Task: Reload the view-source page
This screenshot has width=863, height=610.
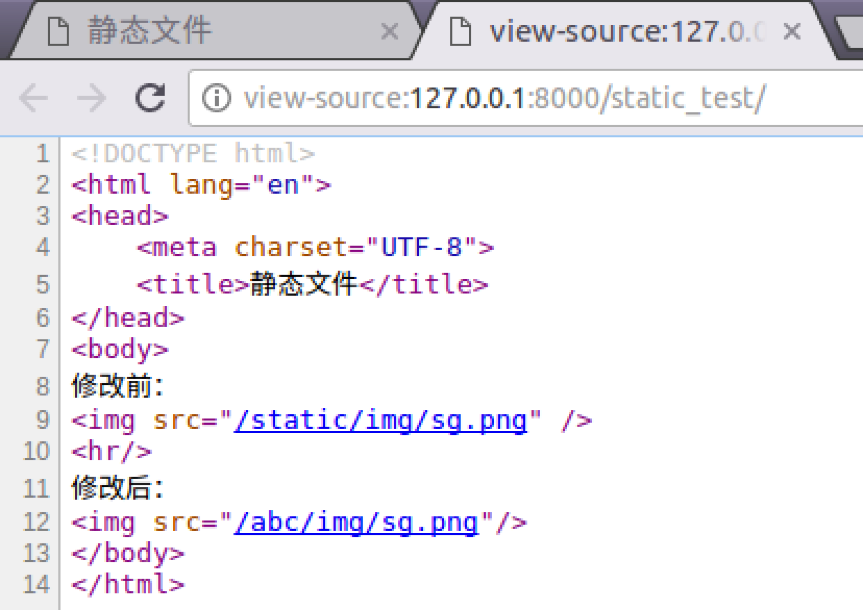Action: tap(151, 98)
